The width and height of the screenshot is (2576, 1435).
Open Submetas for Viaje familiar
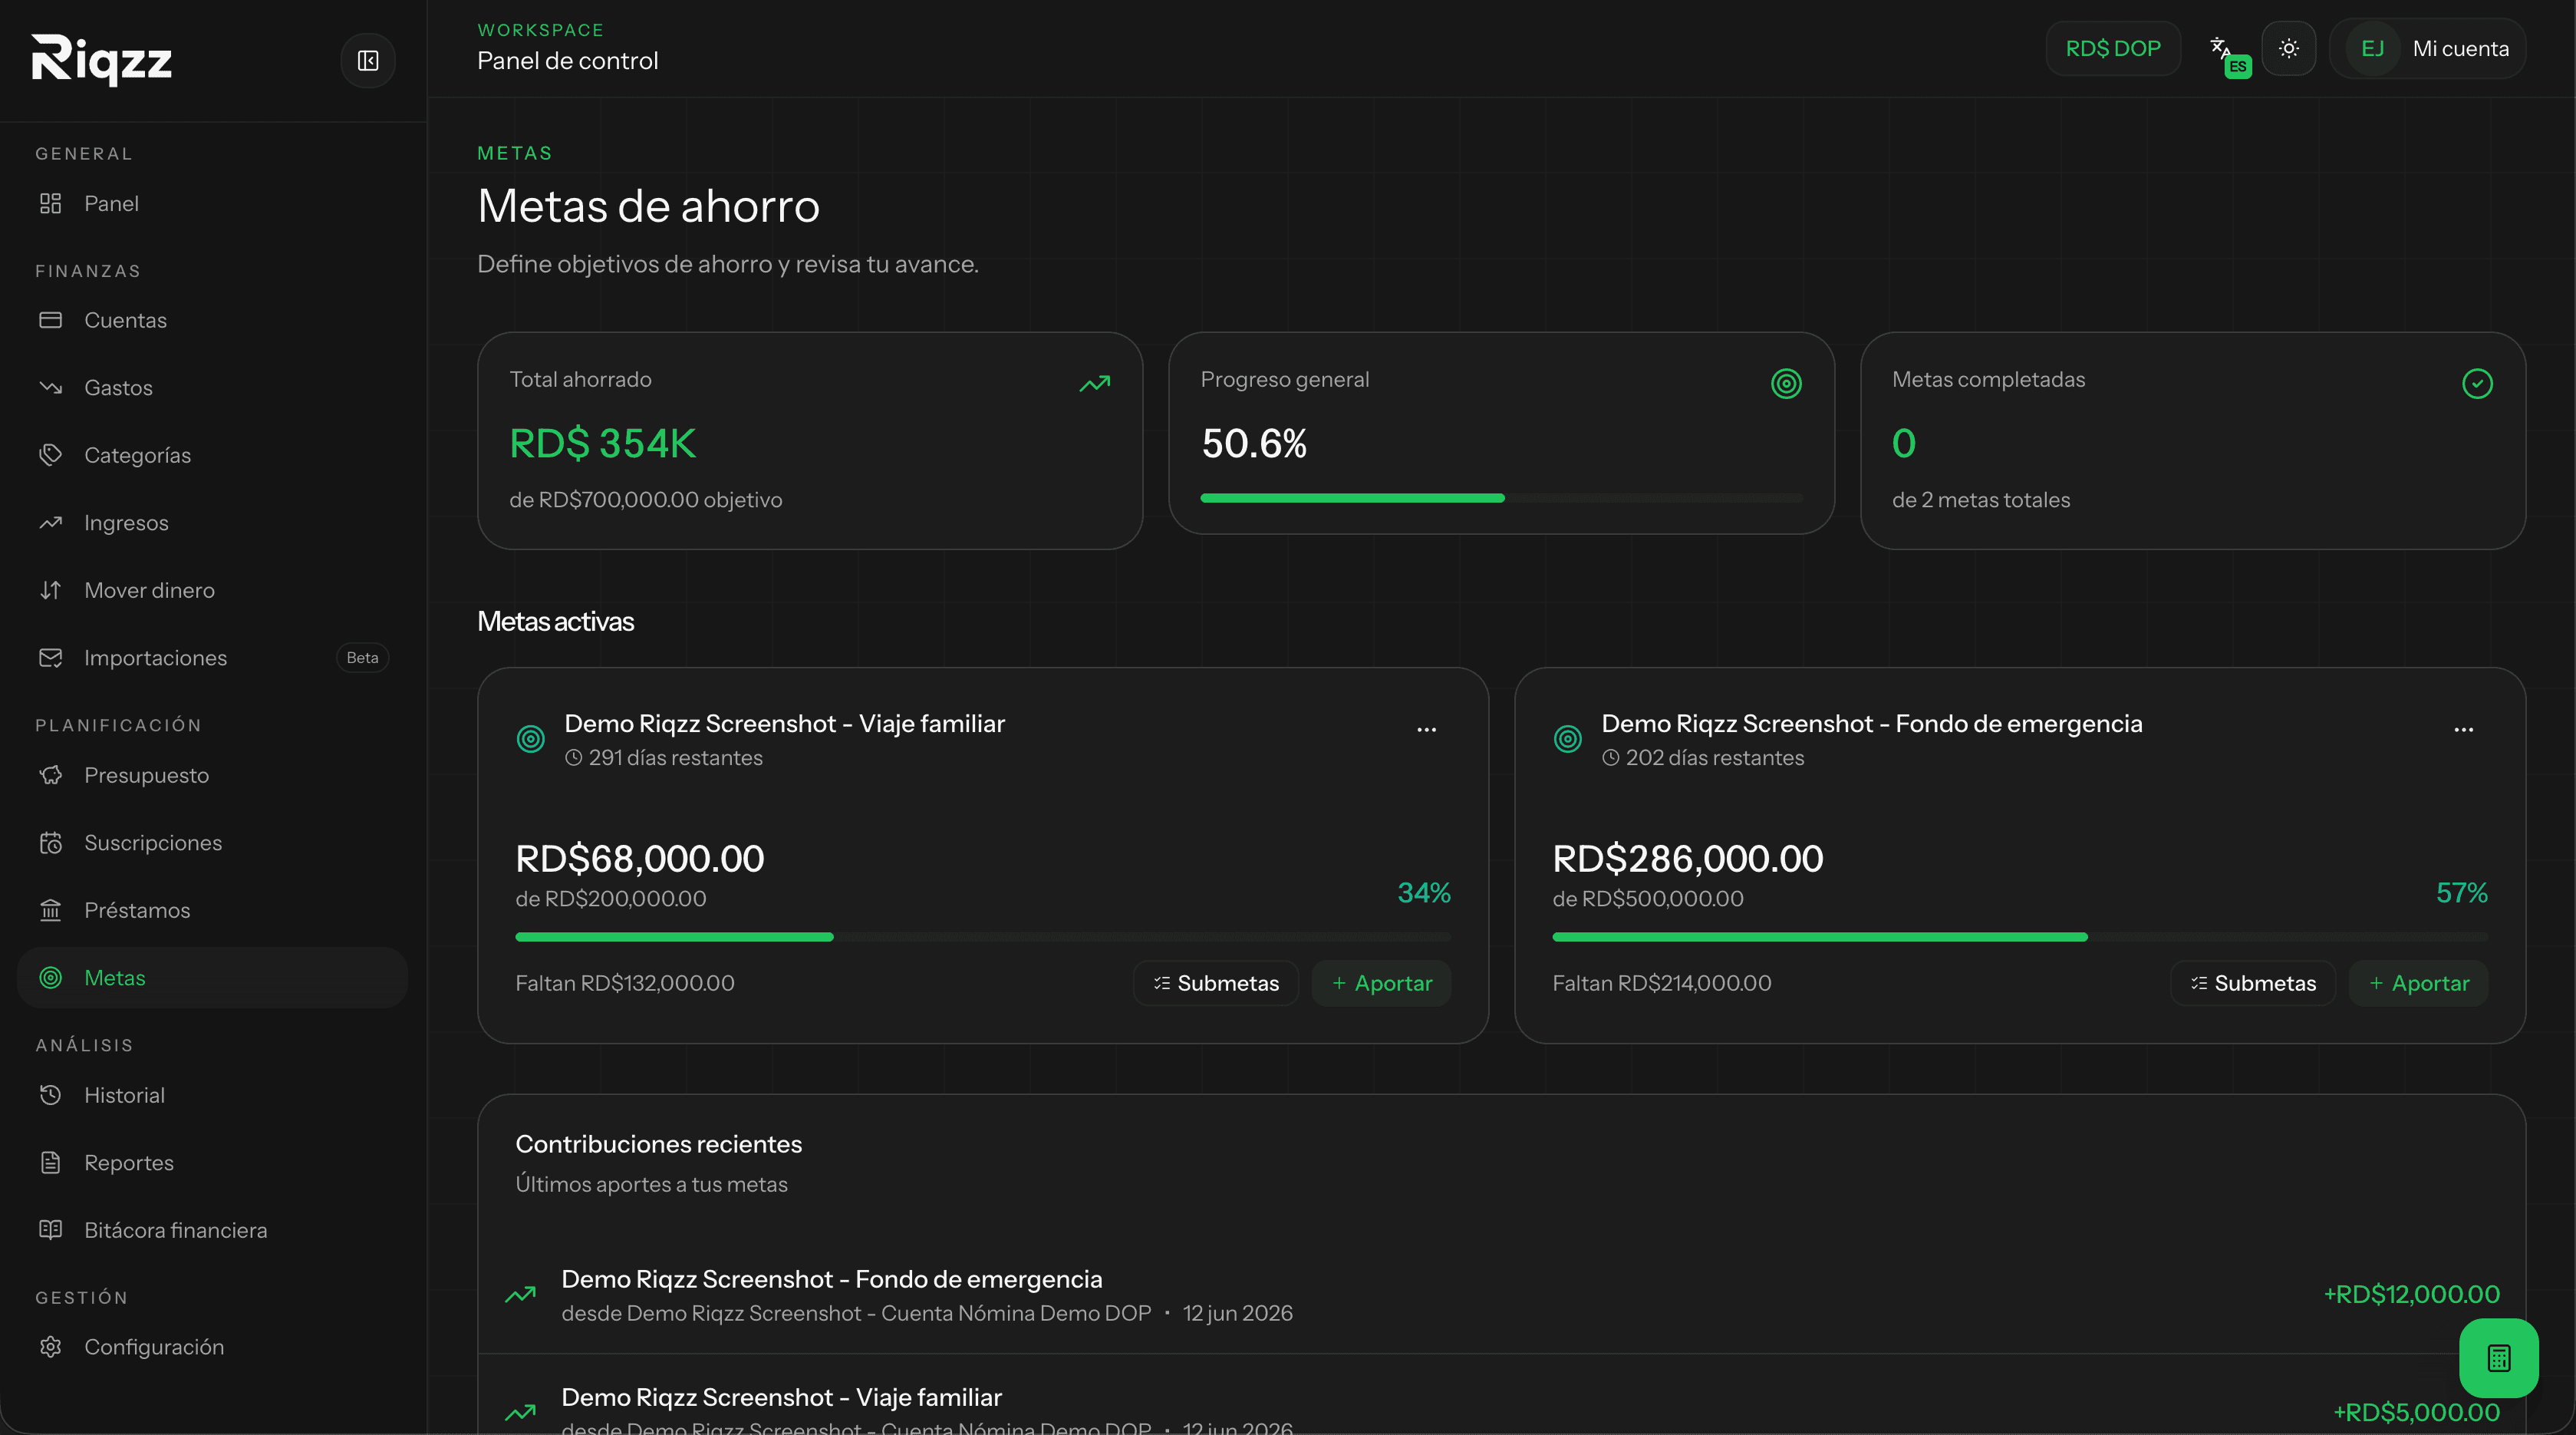[1216, 983]
